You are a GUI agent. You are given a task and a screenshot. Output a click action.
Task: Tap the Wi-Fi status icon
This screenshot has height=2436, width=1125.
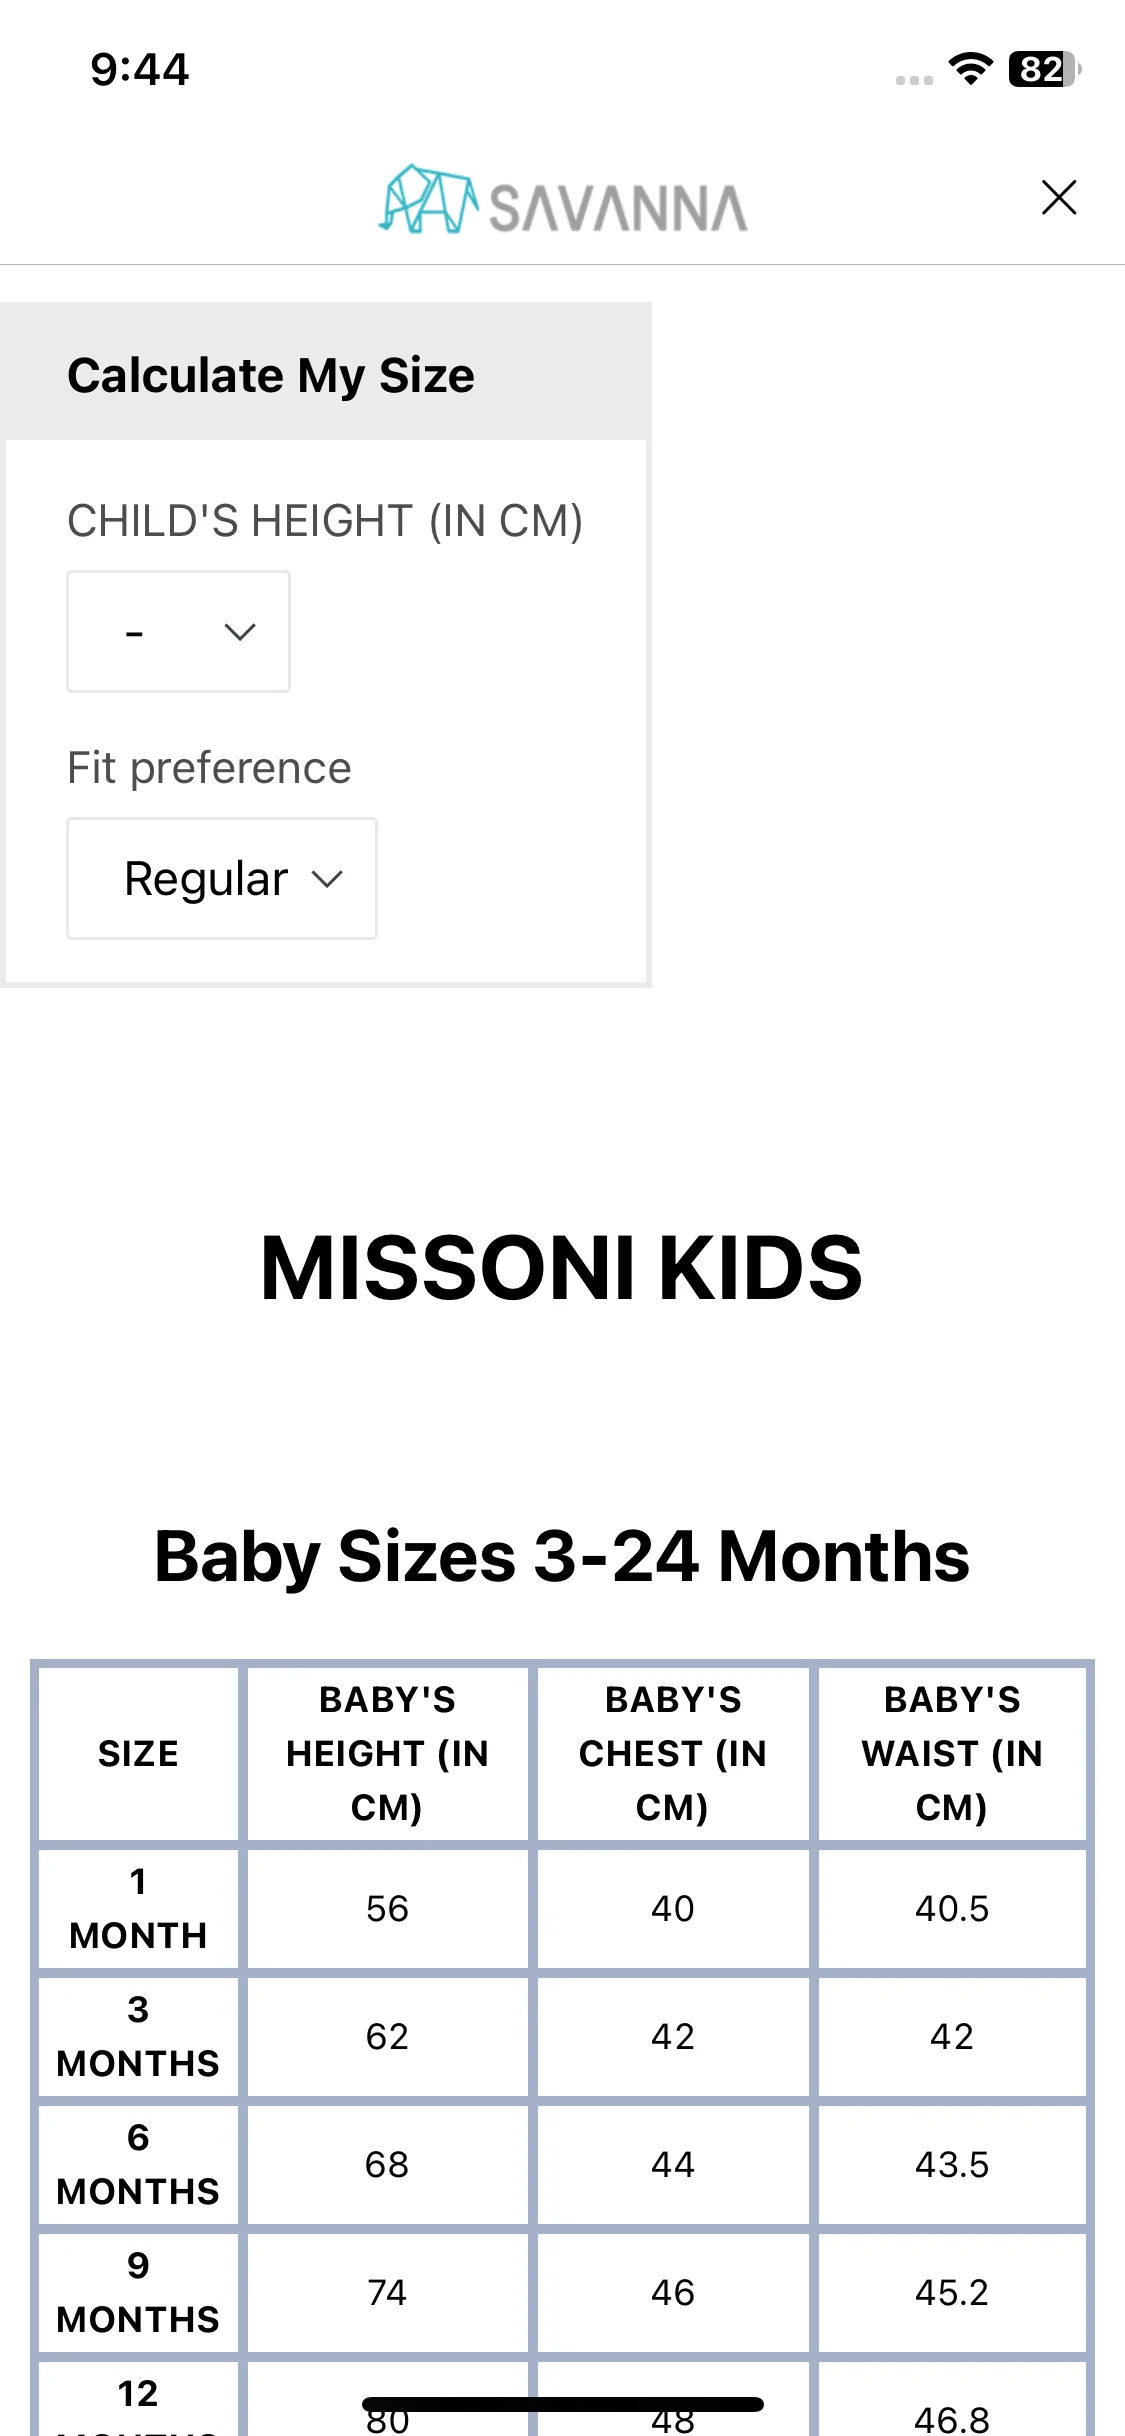coord(970,69)
